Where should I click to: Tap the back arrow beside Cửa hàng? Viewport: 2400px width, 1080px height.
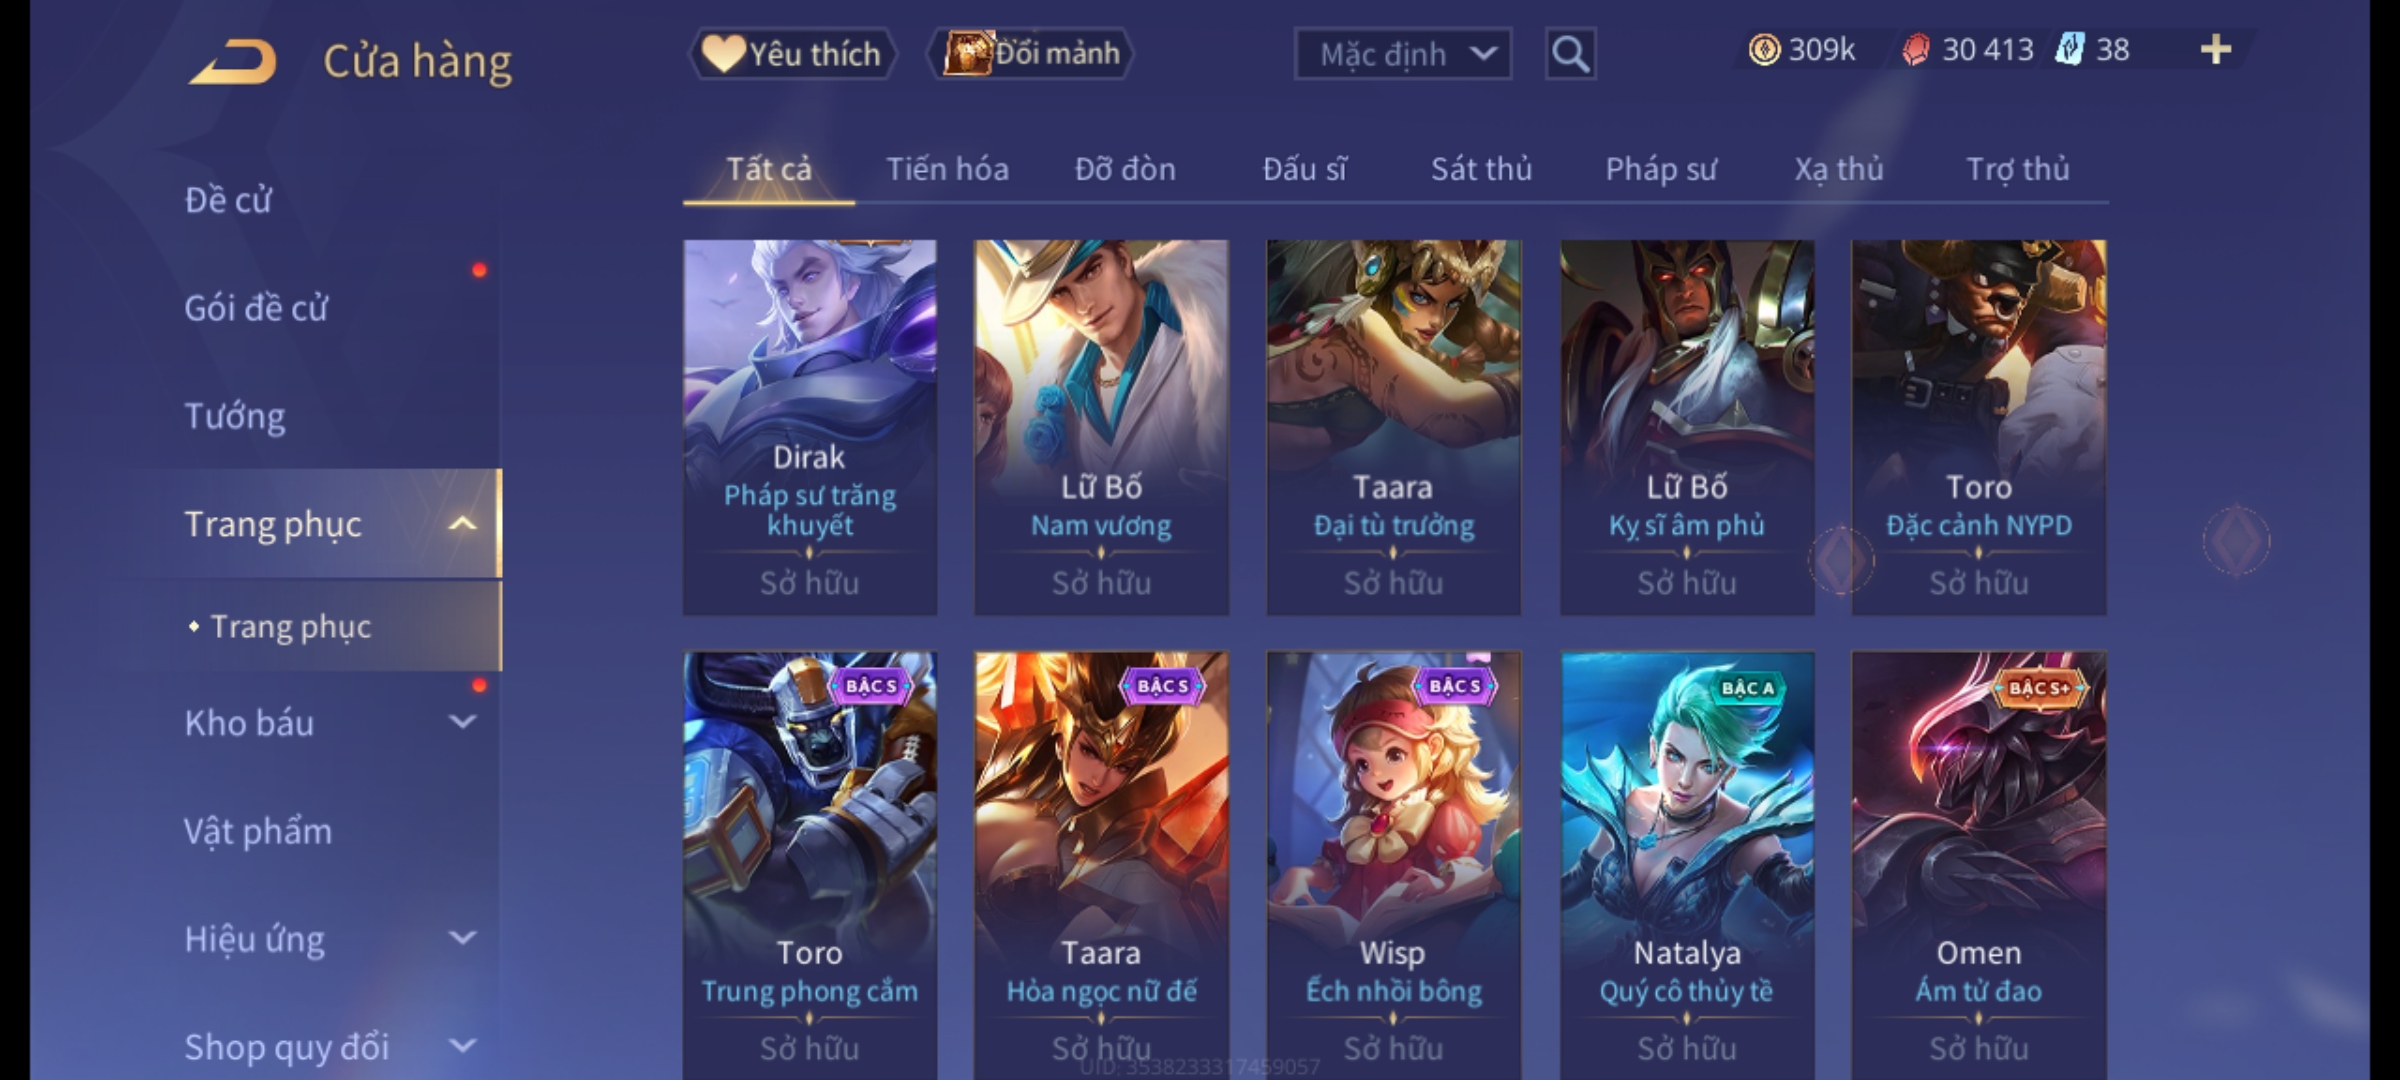point(233,62)
